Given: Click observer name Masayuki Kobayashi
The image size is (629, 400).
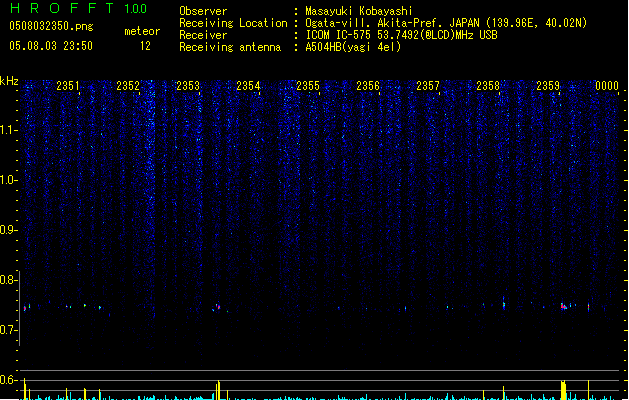Looking at the screenshot, I should (359, 11).
